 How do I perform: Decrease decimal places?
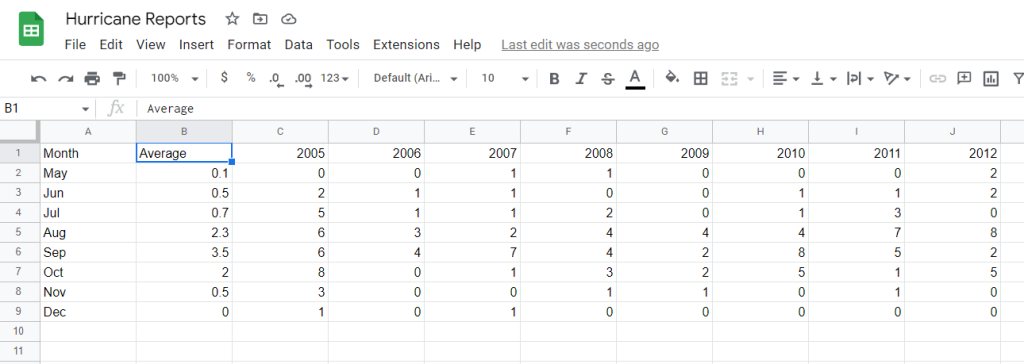277,78
